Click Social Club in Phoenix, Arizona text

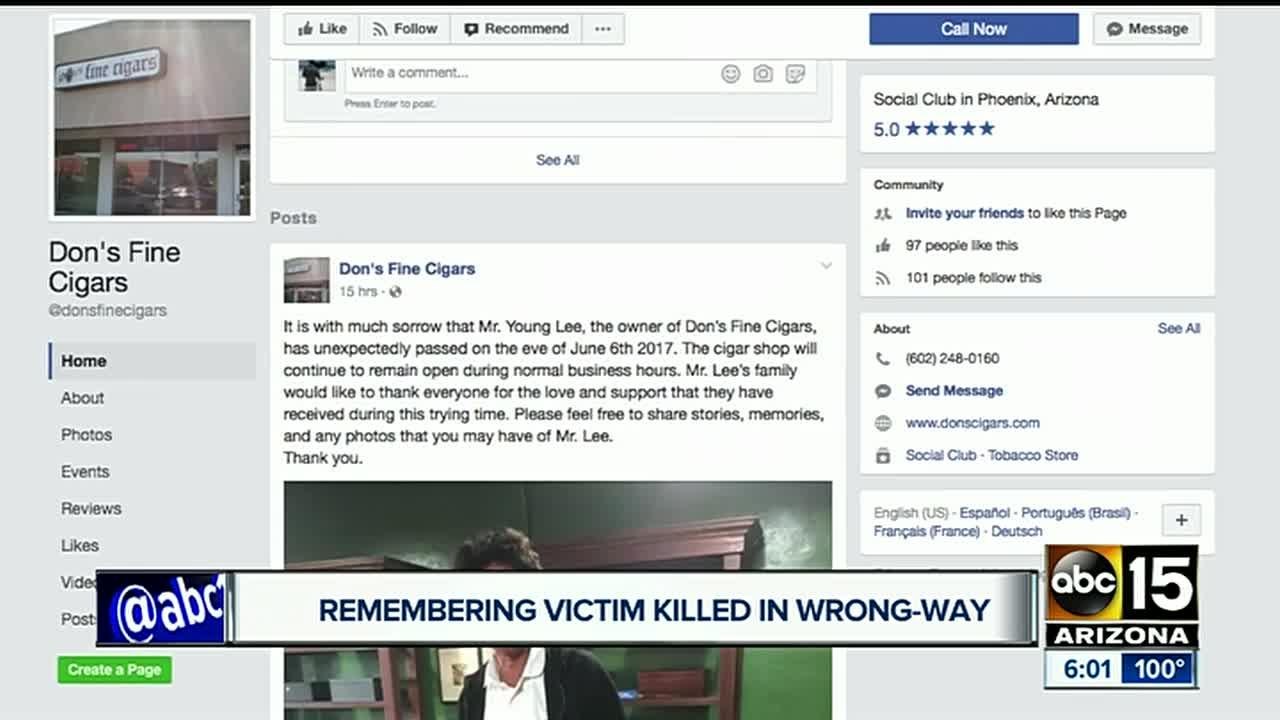click(x=986, y=99)
